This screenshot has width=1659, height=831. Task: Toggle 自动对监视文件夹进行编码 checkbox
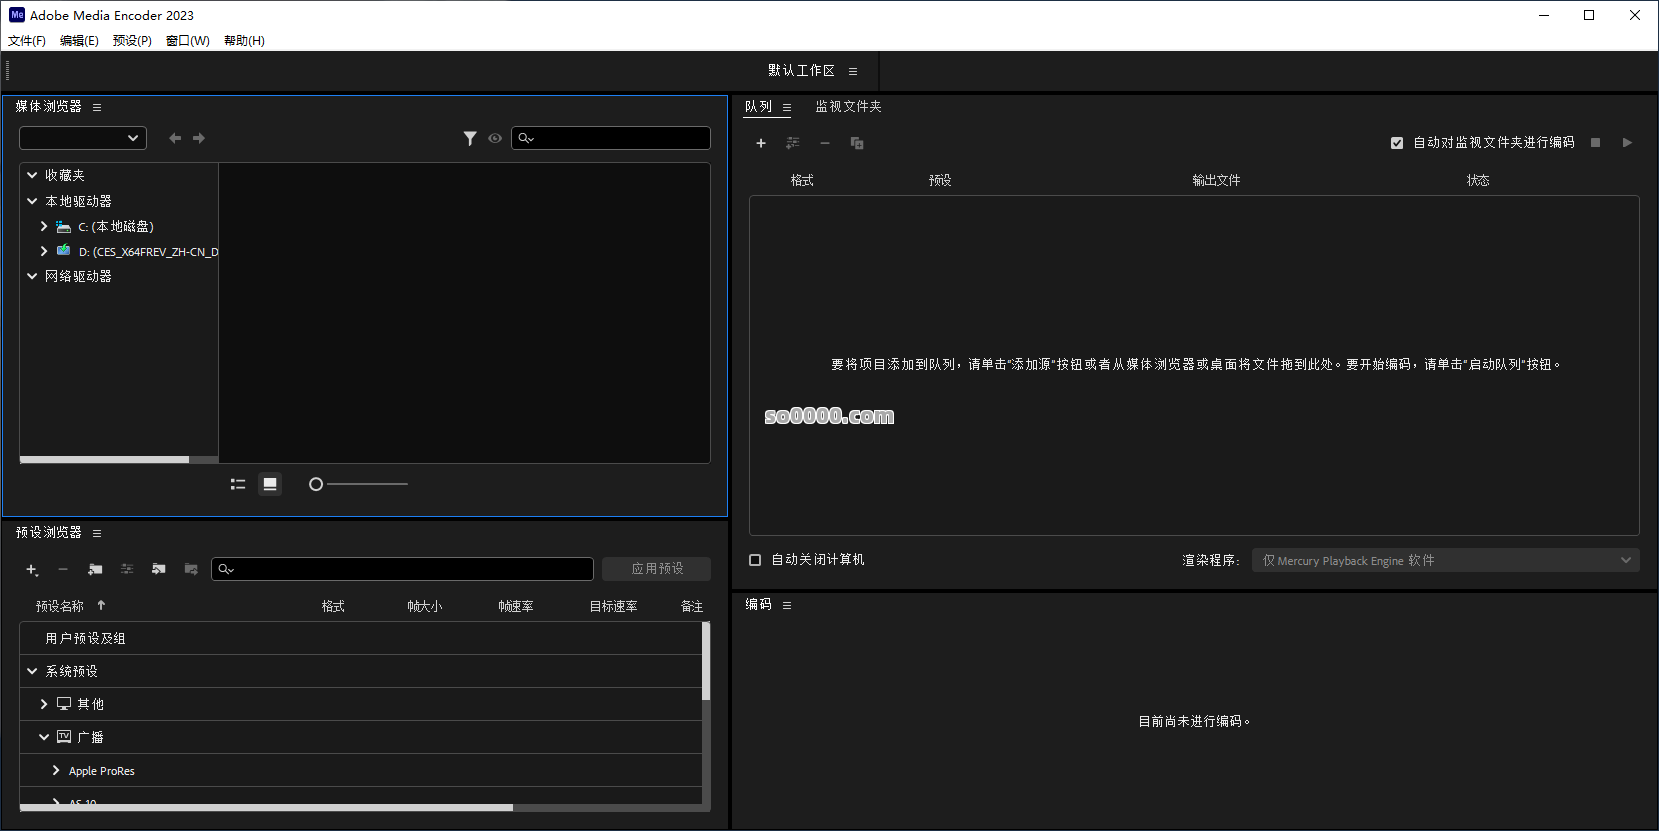click(x=1397, y=143)
